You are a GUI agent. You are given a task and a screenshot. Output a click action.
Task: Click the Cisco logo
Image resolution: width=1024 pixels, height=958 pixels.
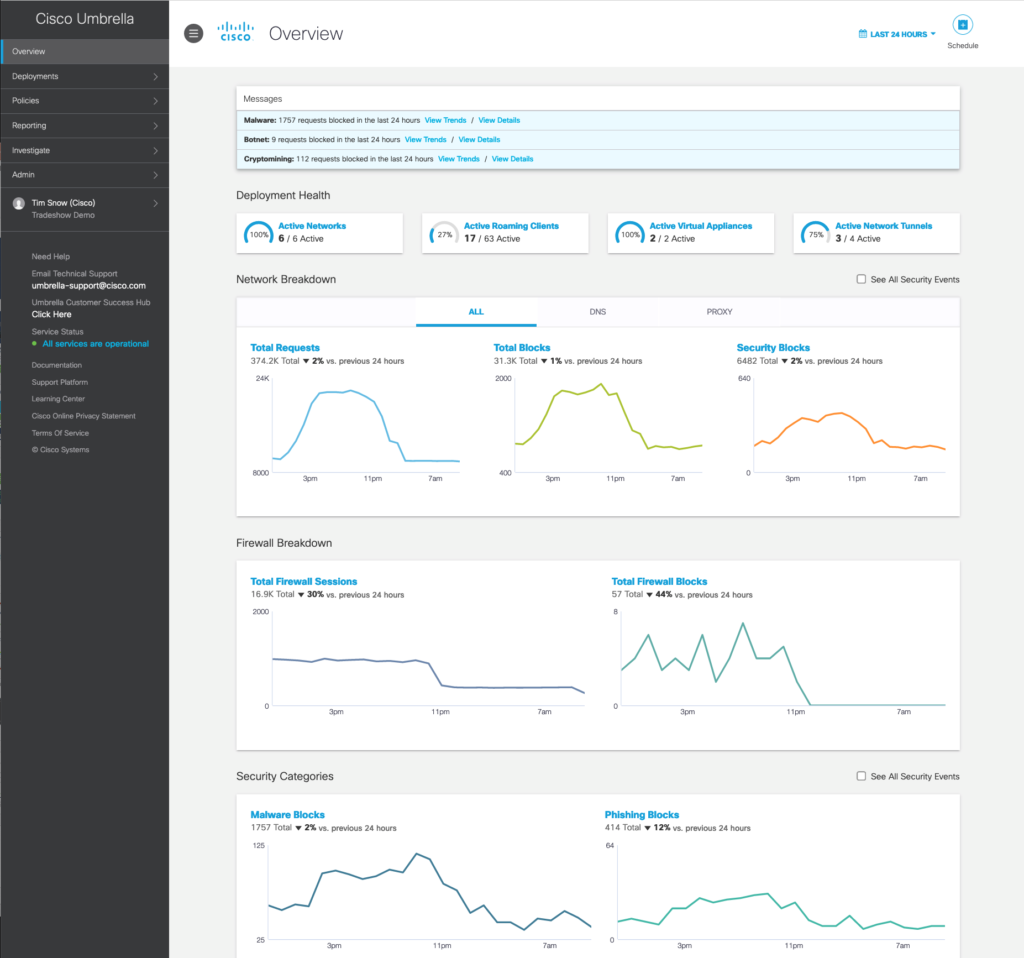coord(236,31)
